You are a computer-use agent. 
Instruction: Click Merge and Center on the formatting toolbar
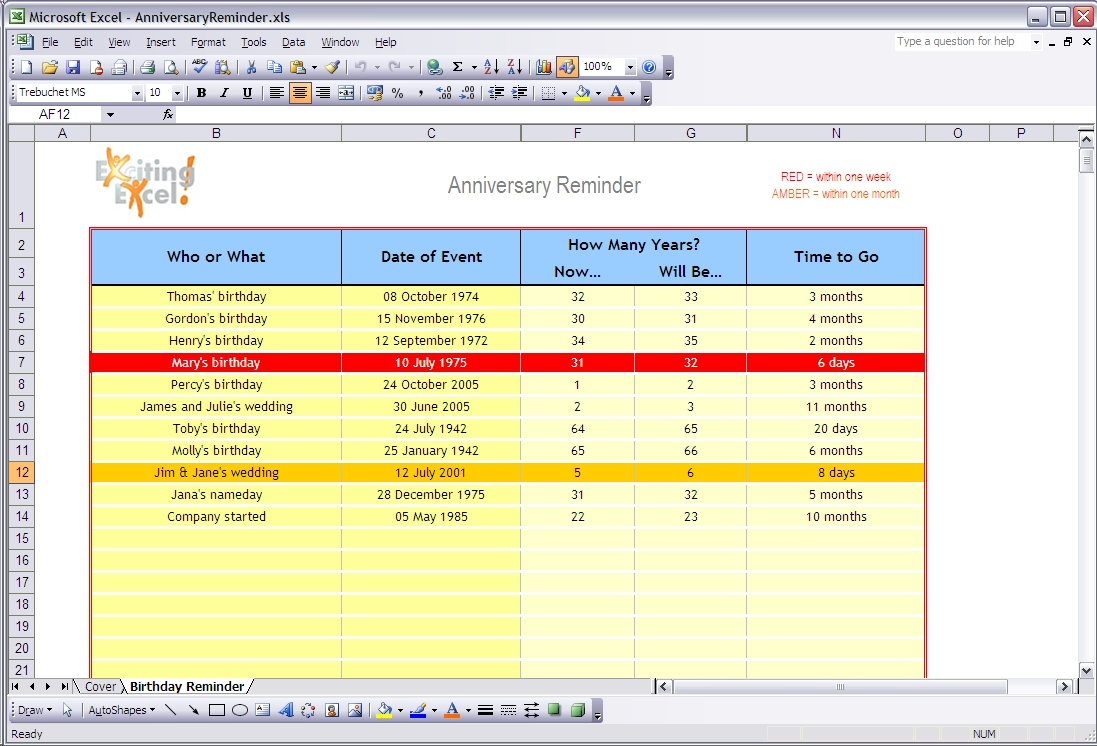click(345, 92)
